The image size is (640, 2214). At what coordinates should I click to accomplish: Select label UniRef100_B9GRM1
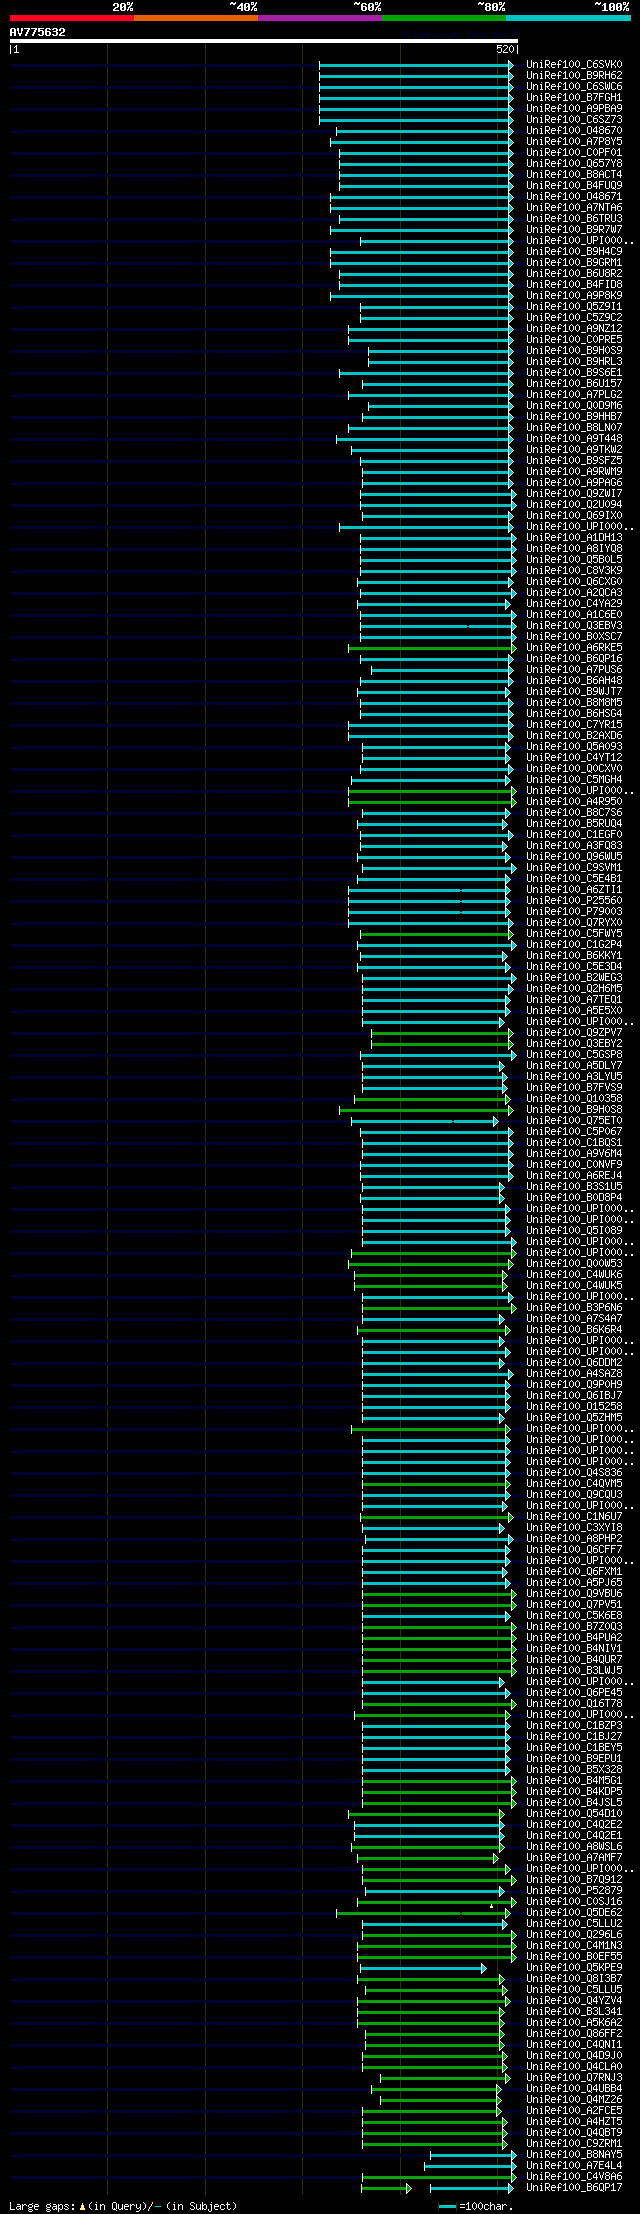574,262
